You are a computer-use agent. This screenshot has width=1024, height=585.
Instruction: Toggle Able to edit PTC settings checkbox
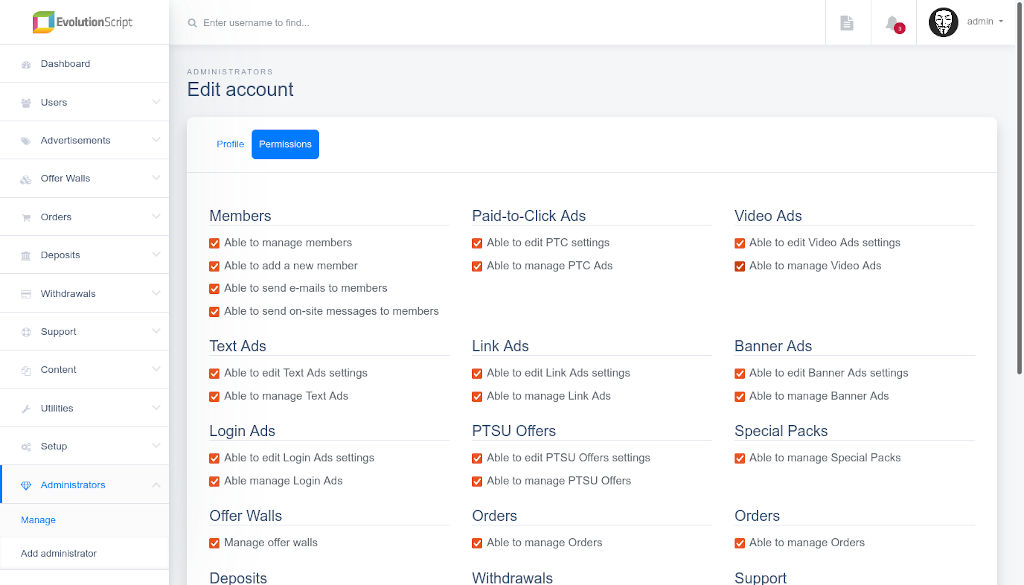pos(477,243)
